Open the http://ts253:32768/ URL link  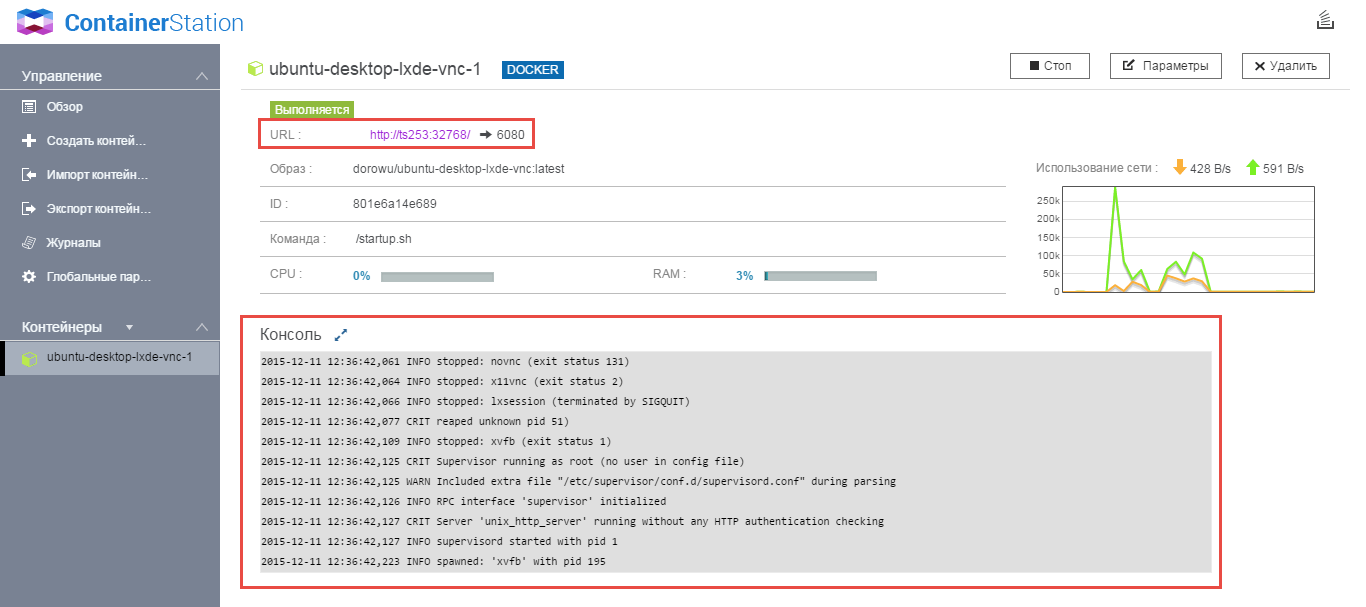(420, 134)
